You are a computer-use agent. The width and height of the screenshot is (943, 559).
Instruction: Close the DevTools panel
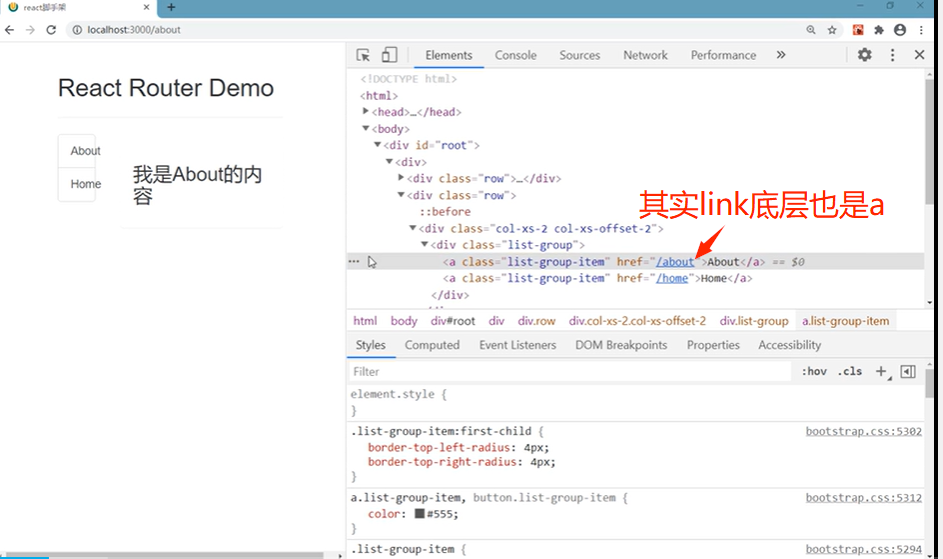[x=920, y=55]
